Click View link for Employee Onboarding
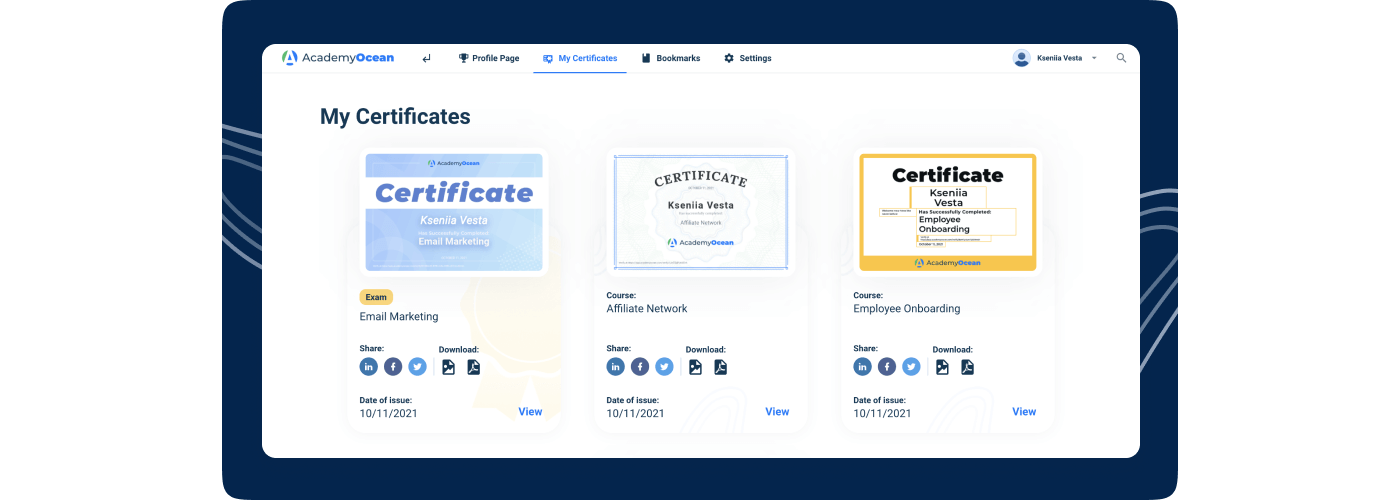Image resolution: width=1400 pixels, height=500 pixels. coord(1024,412)
